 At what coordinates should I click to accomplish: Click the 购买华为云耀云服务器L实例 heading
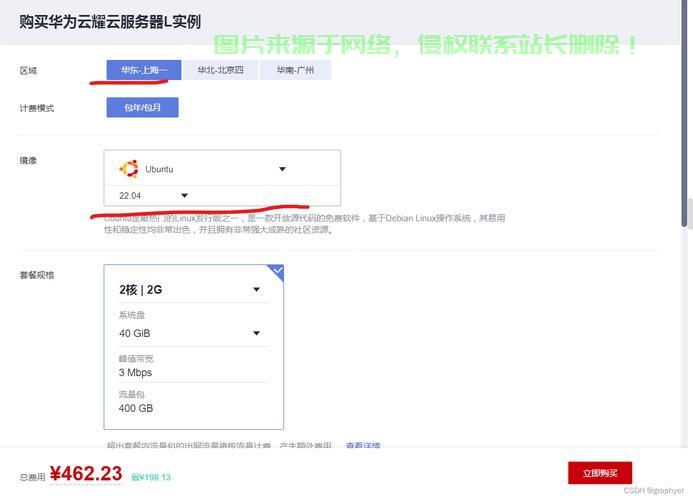click(x=110, y=21)
